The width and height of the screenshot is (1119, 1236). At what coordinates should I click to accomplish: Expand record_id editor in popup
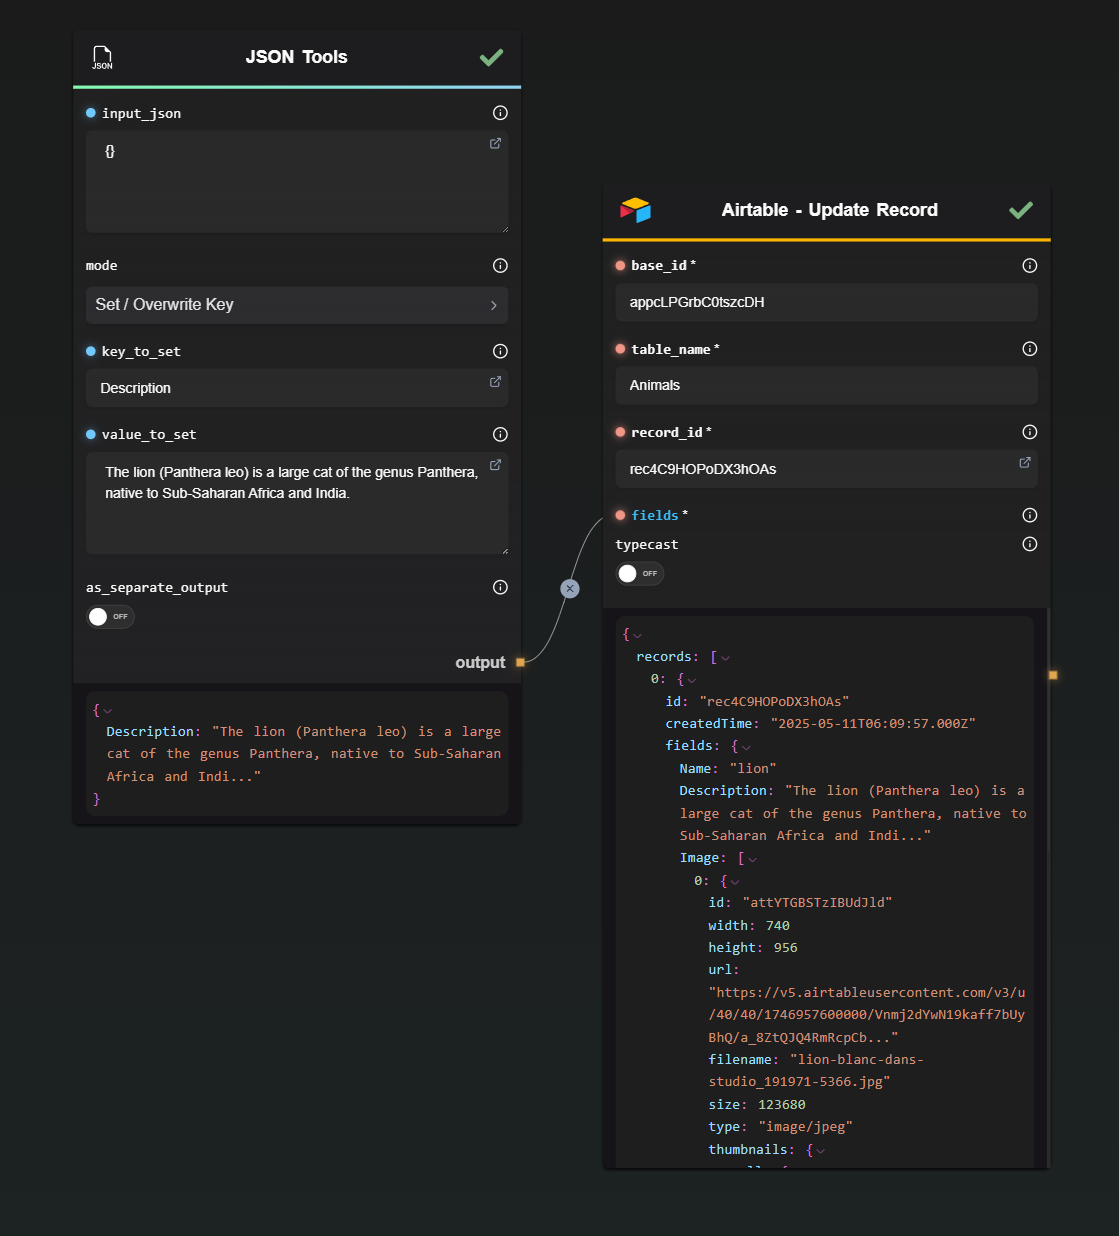click(1025, 462)
